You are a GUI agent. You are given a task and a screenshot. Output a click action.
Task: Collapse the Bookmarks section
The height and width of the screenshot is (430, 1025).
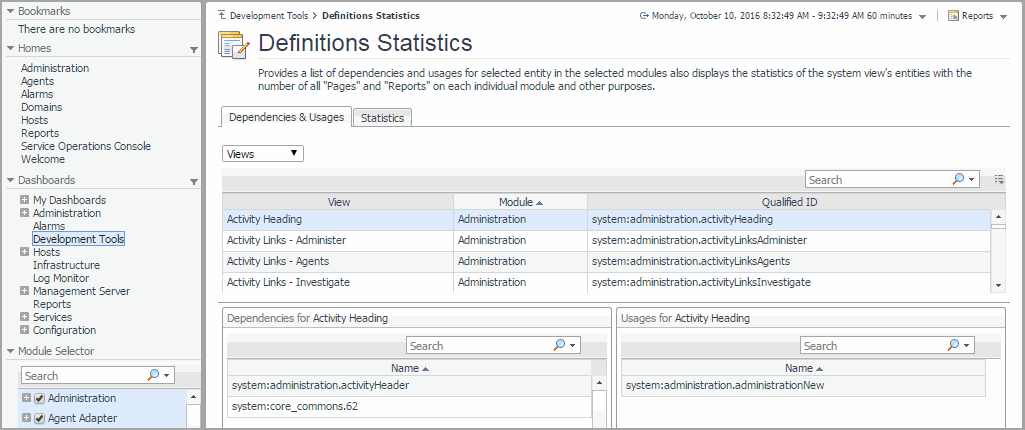10,10
